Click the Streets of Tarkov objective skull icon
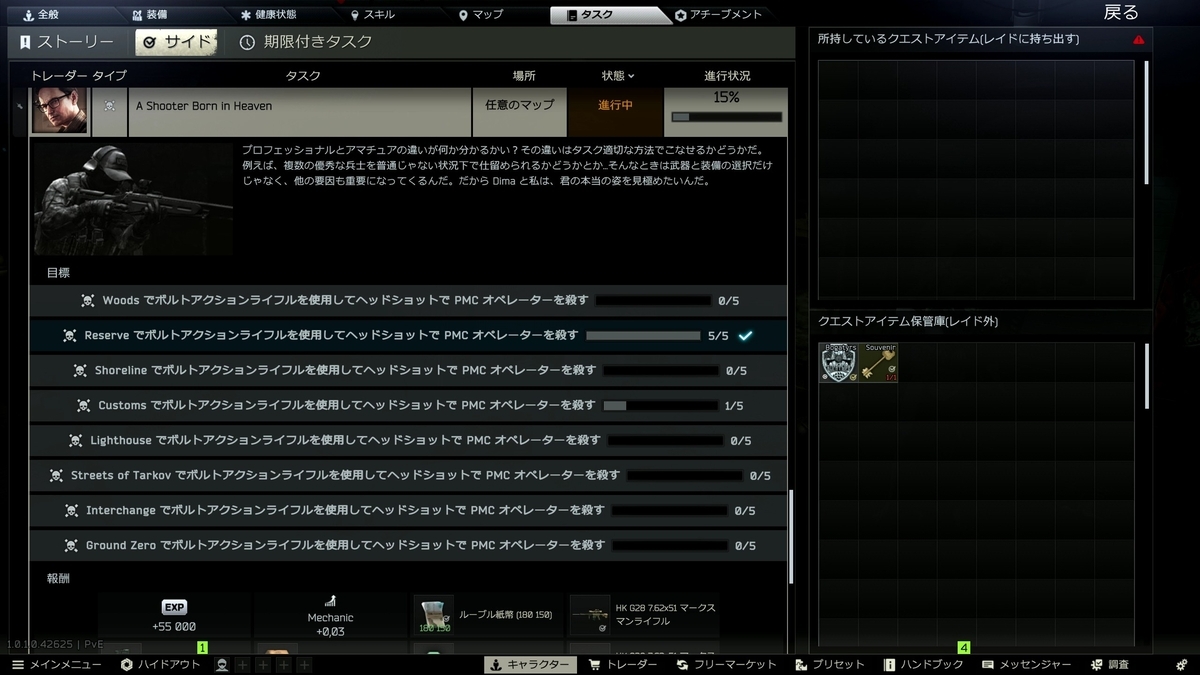1200x675 pixels. click(x=56, y=476)
